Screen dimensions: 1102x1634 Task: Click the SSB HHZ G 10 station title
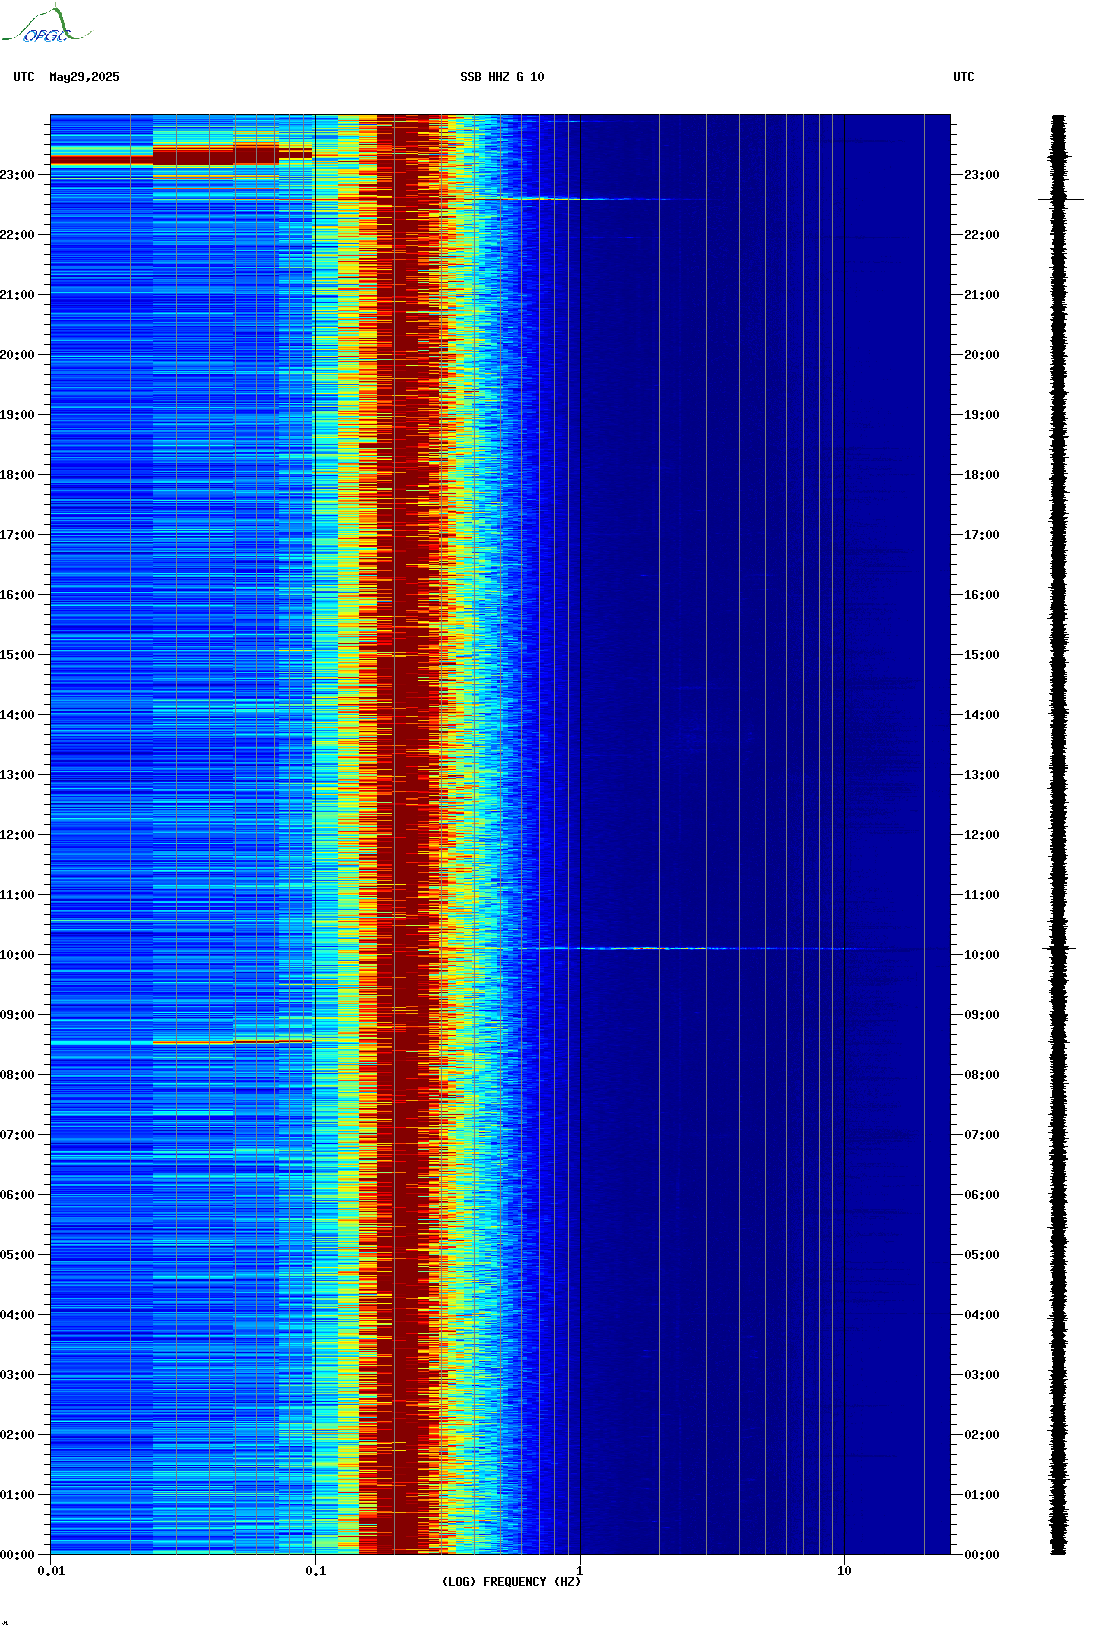tap(502, 77)
